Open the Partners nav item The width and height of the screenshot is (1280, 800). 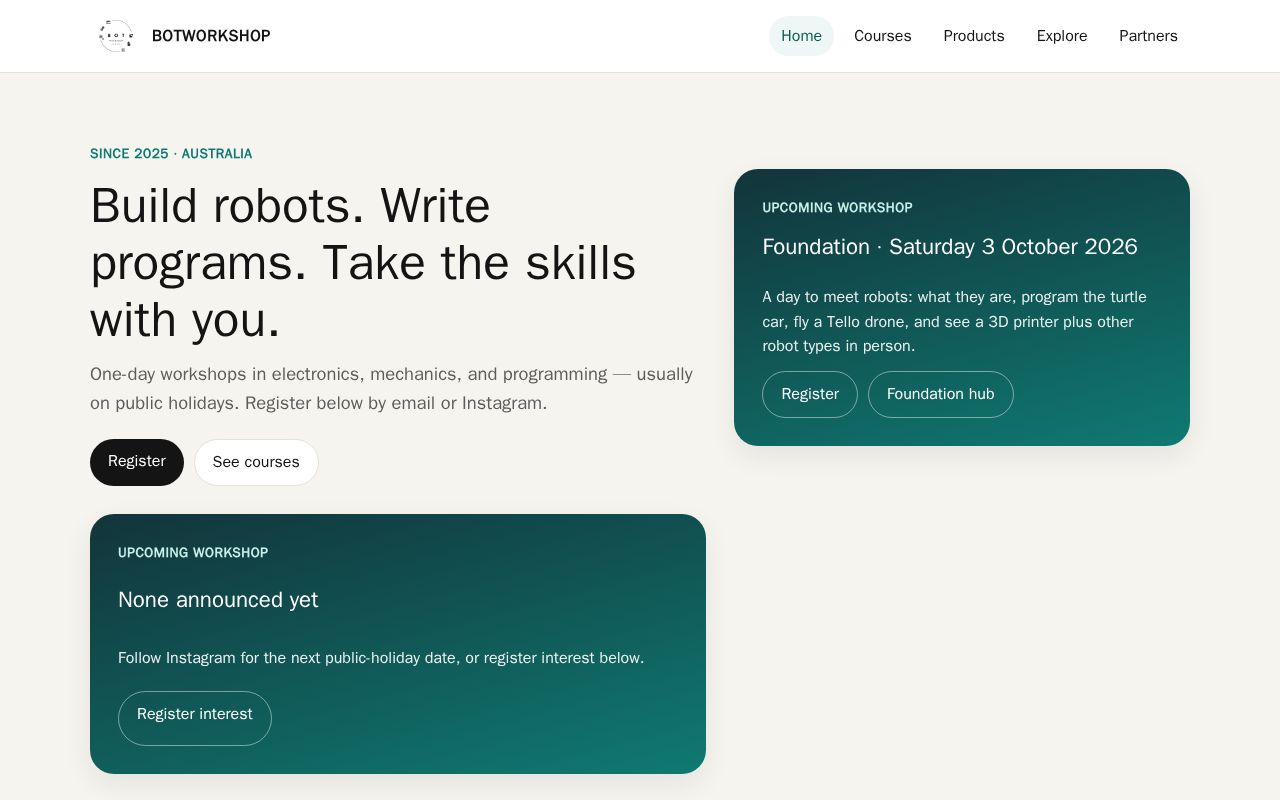coord(1148,36)
